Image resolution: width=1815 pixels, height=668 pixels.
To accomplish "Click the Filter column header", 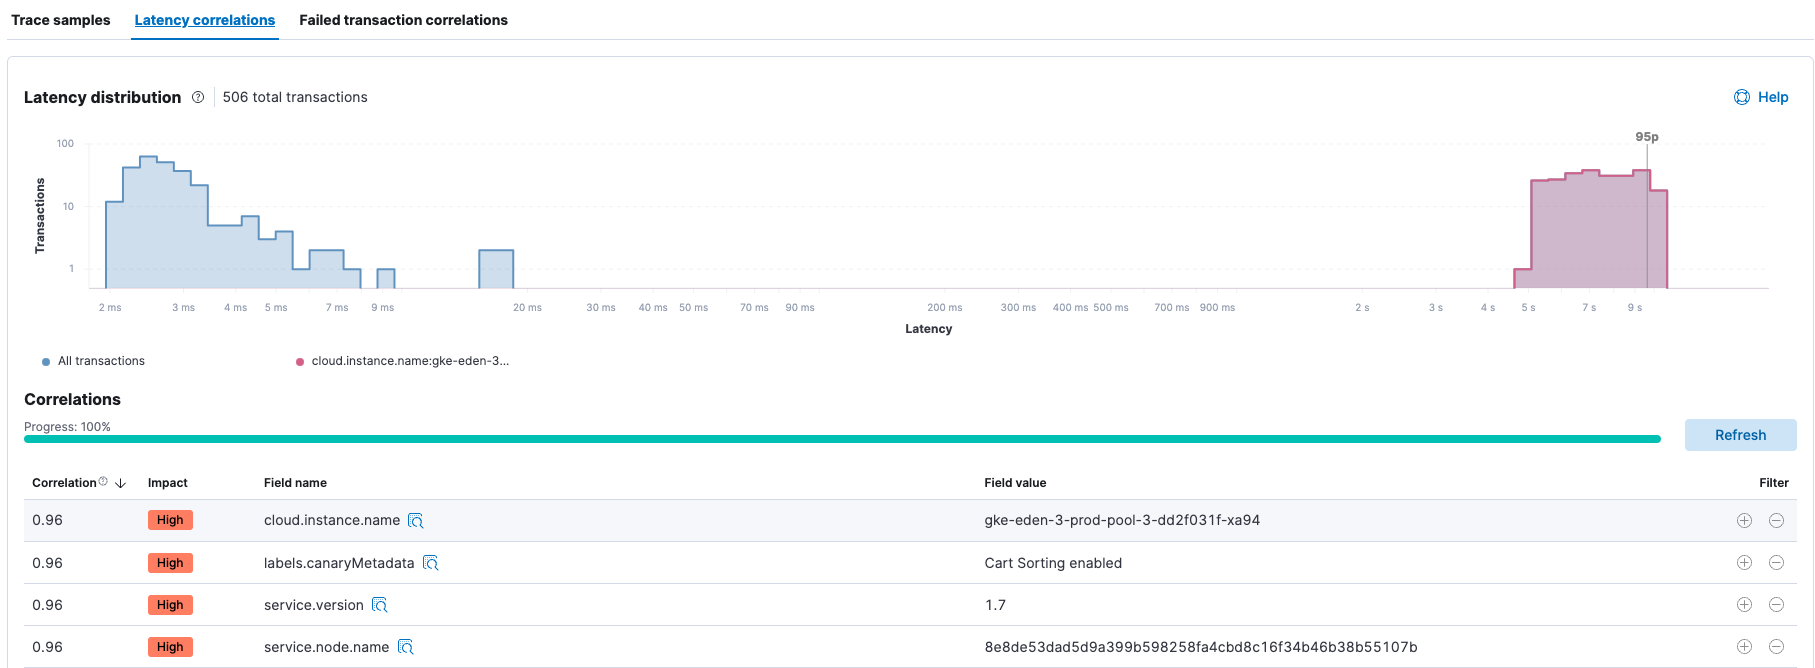I will click(x=1774, y=483).
